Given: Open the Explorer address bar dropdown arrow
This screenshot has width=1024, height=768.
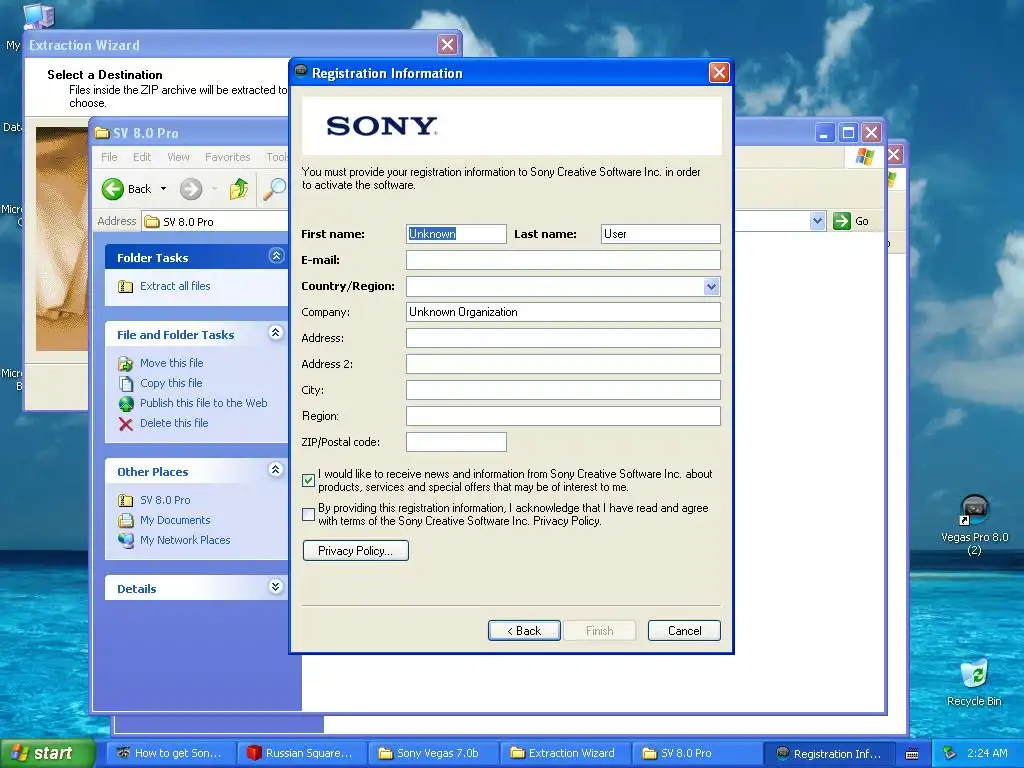Looking at the screenshot, I should [817, 221].
